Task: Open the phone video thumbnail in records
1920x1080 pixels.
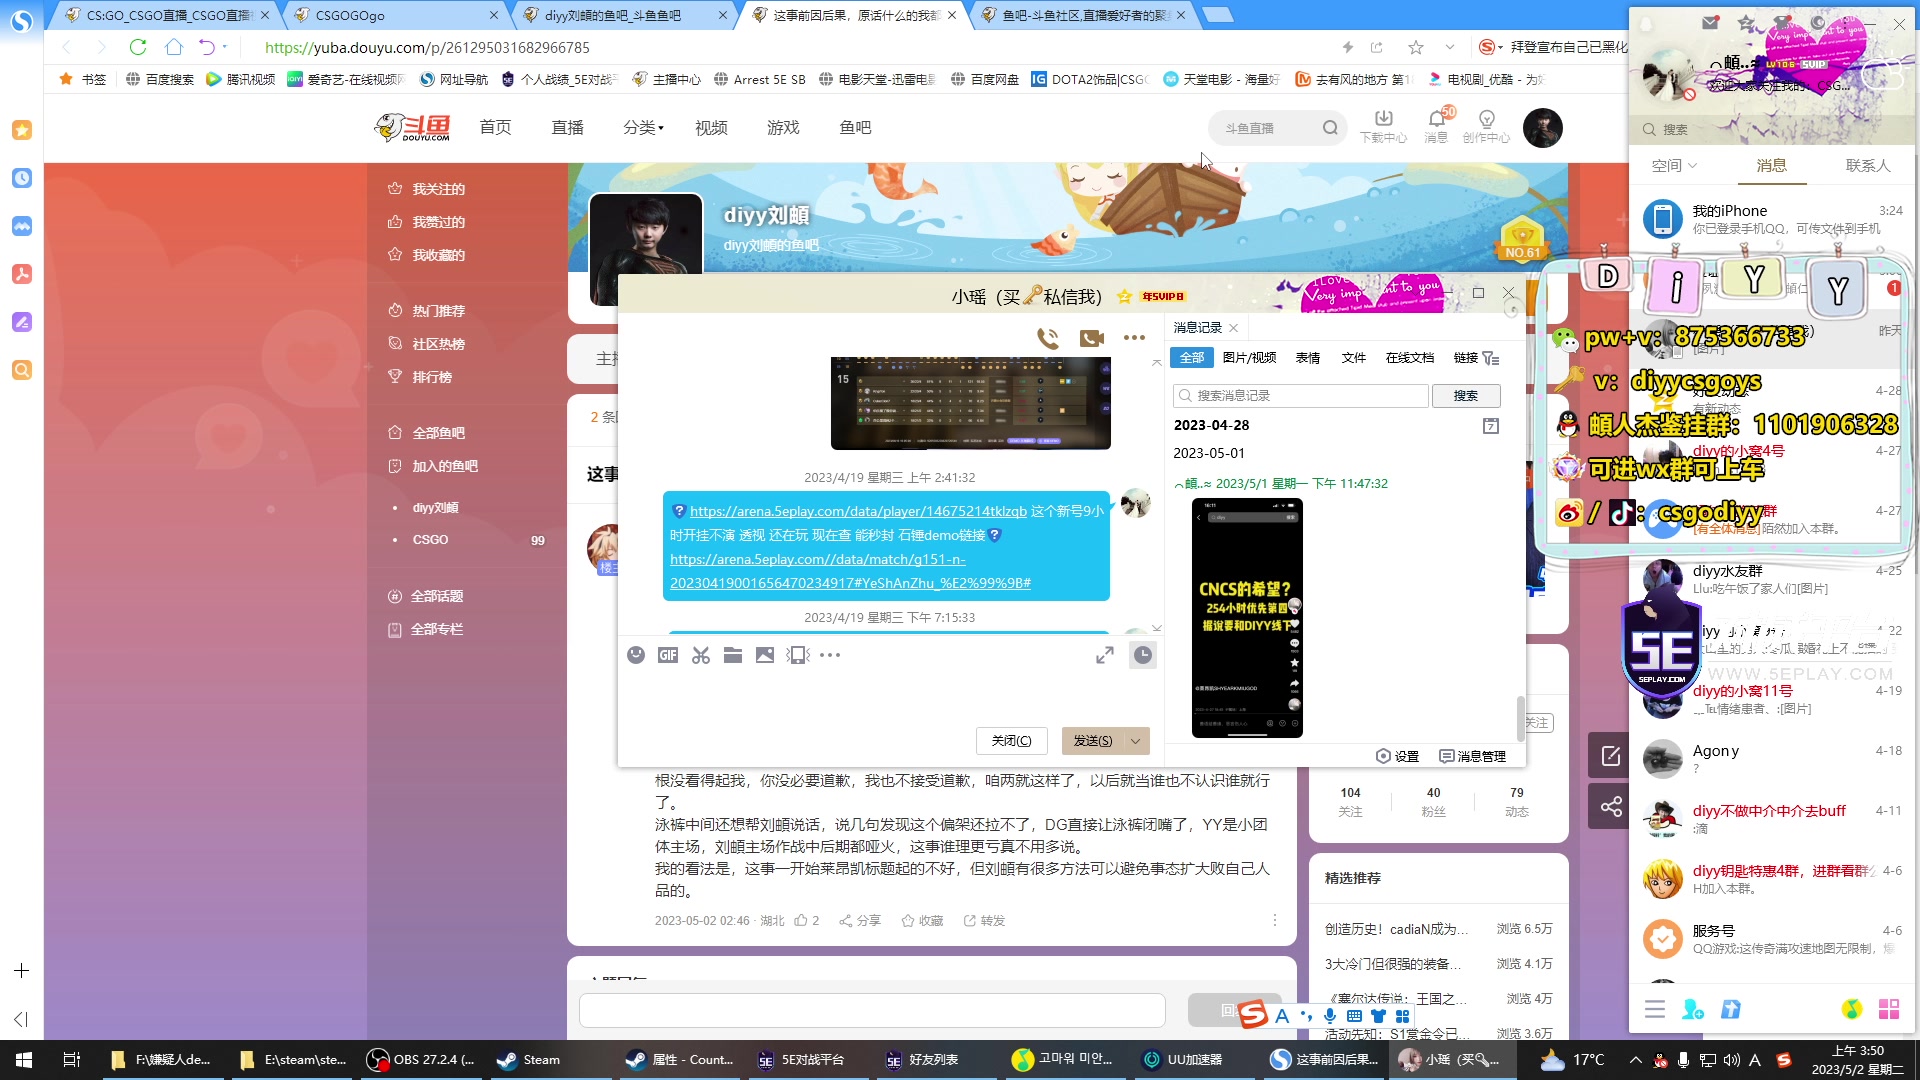Action: (1247, 618)
